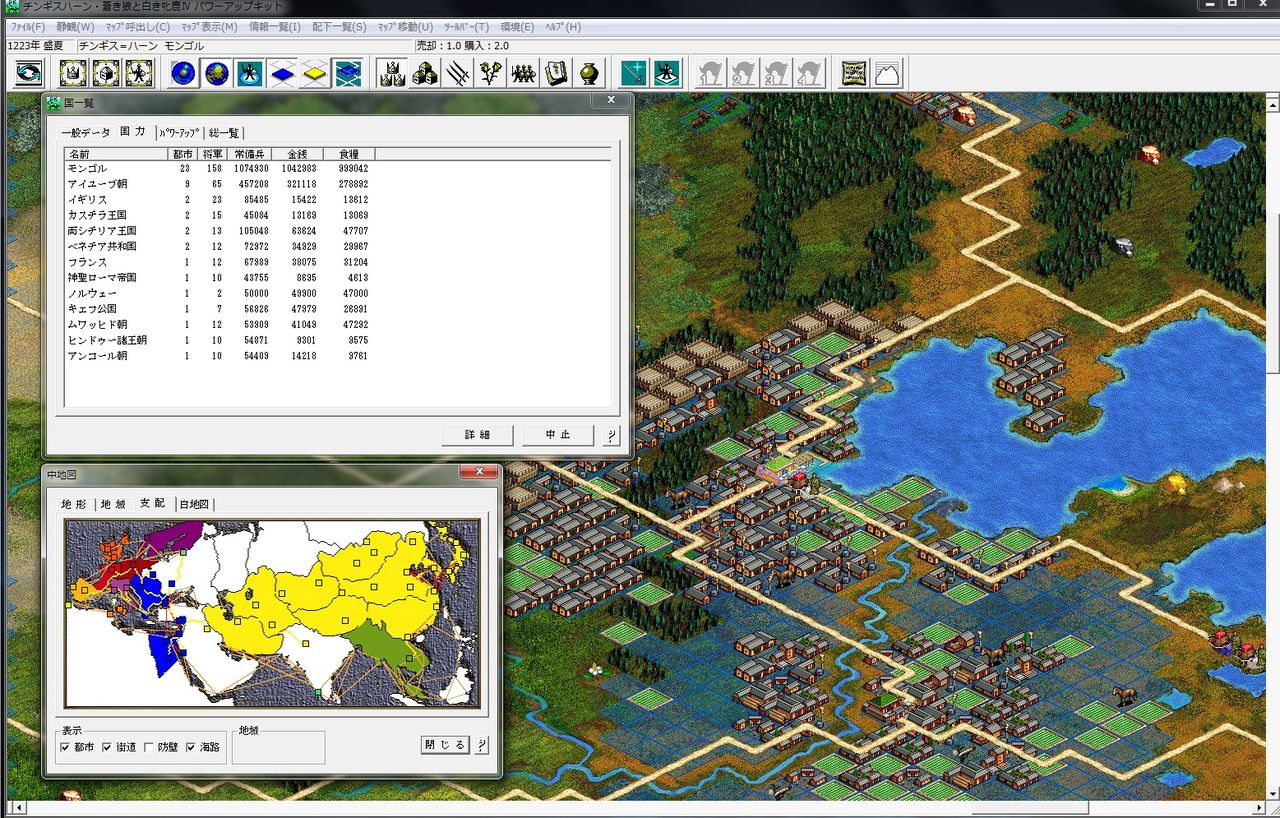Click the grayed horse number 4 icon
The height and width of the screenshot is (818, 1280).
click(x=809, y=73)
